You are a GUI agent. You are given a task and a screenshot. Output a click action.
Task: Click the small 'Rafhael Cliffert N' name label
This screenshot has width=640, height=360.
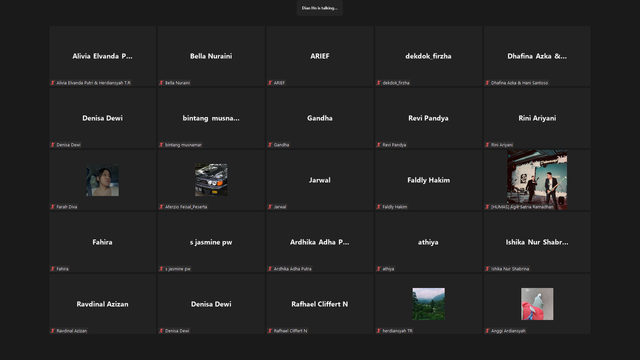click(x=291, y=331)
